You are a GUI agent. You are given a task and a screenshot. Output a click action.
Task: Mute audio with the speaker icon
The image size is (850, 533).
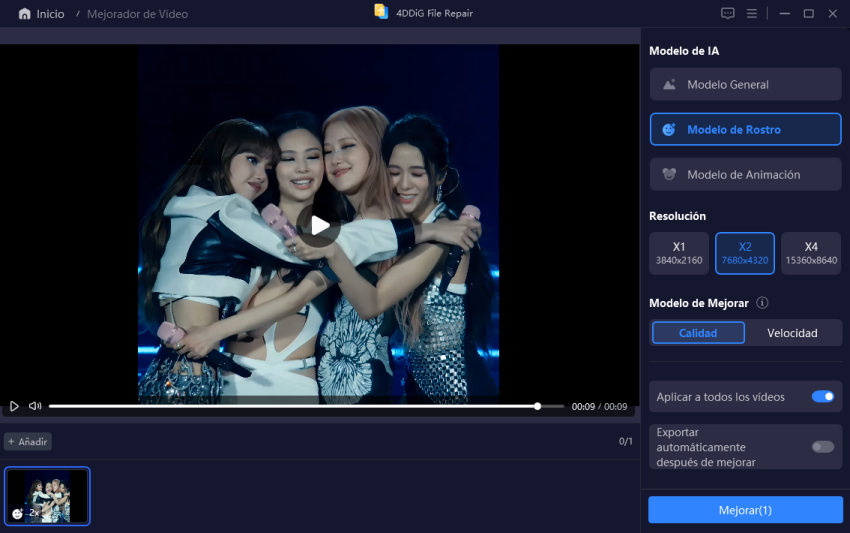(x=35, y=406)
